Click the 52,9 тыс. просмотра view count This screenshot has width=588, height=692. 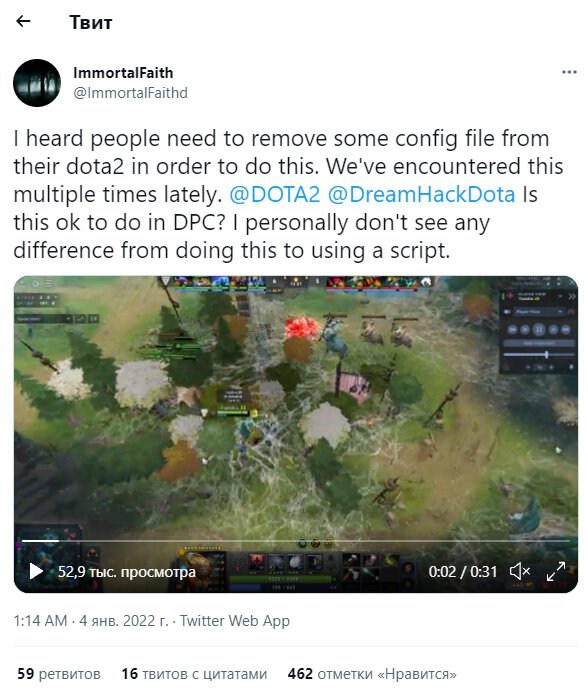(127, 572)
